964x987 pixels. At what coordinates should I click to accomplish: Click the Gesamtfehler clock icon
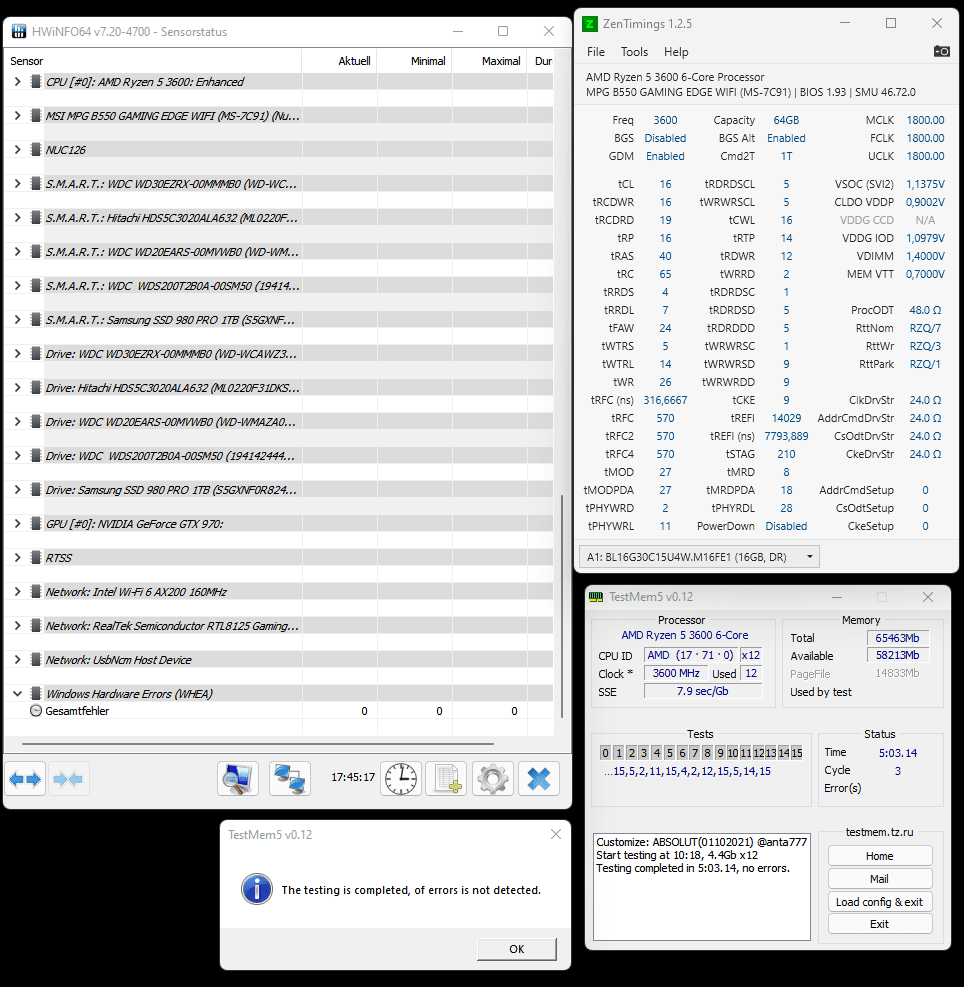point(36,711)
